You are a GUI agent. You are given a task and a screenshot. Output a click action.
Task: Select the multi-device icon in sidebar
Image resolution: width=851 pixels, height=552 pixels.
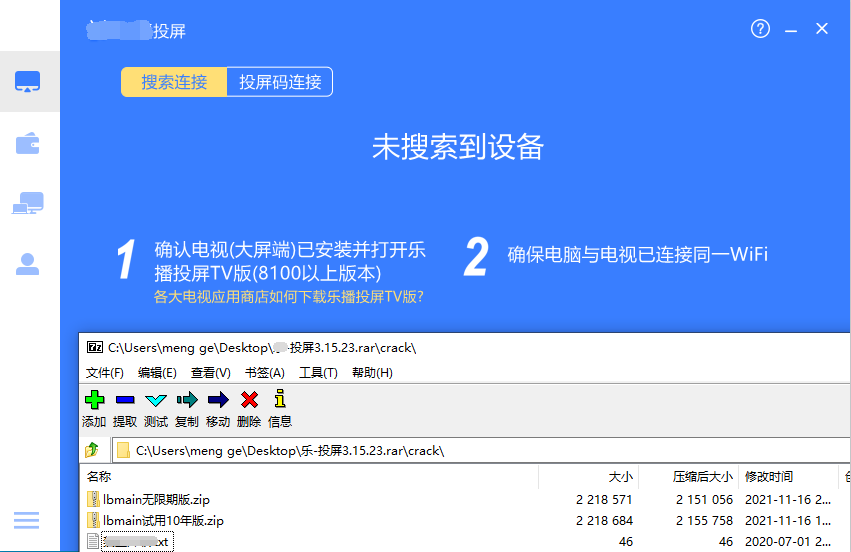28,204
